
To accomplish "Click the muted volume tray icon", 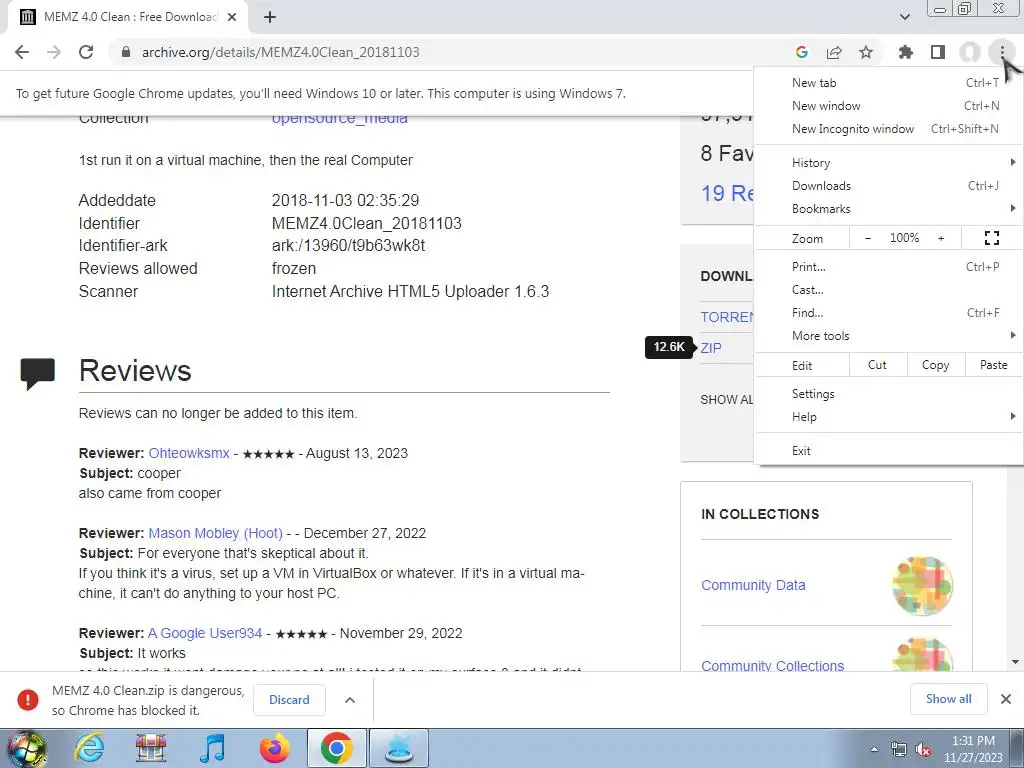I will (x=923, y=750).
